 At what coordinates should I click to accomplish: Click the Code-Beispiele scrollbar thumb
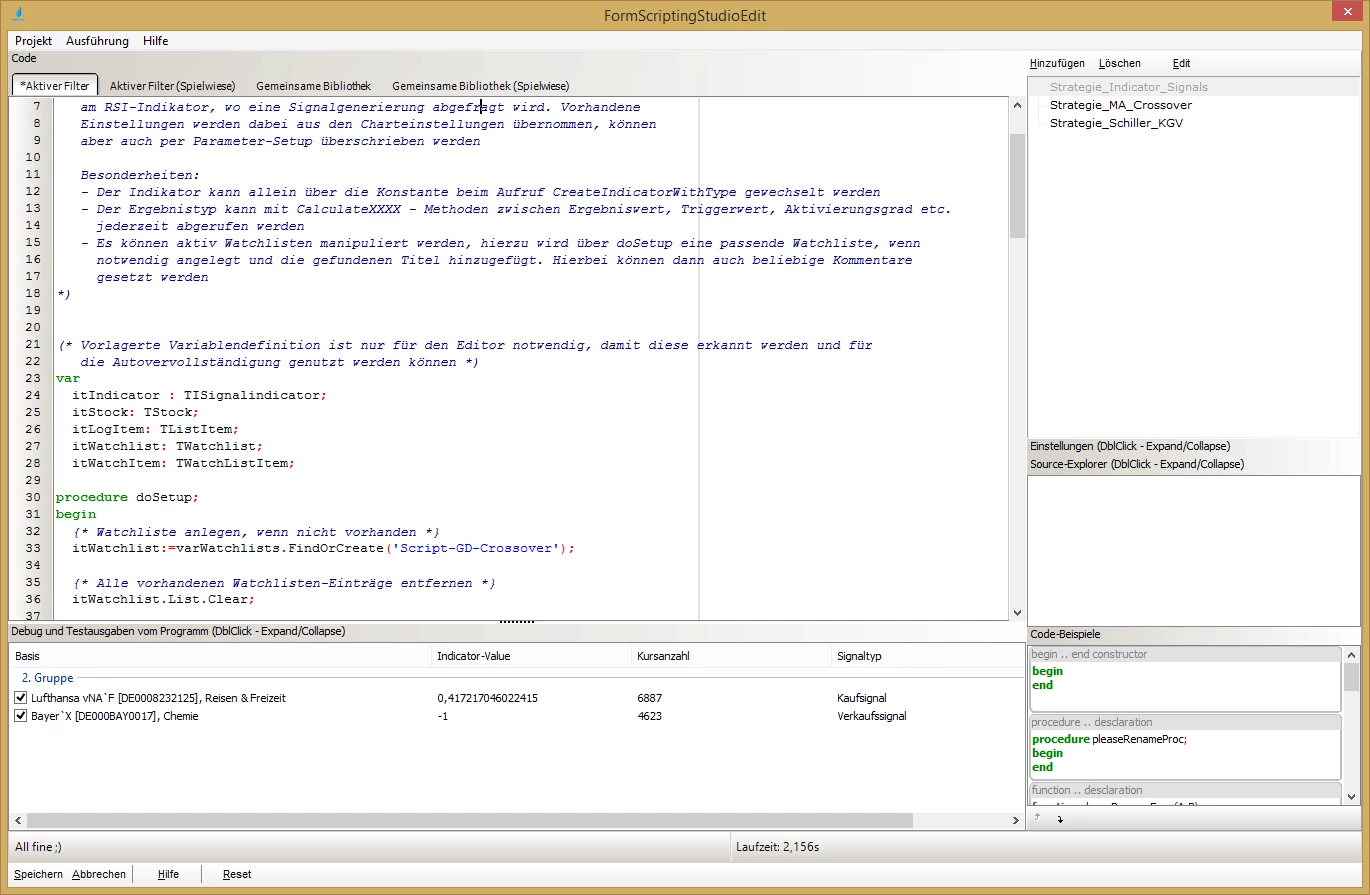click(1352, 677)
